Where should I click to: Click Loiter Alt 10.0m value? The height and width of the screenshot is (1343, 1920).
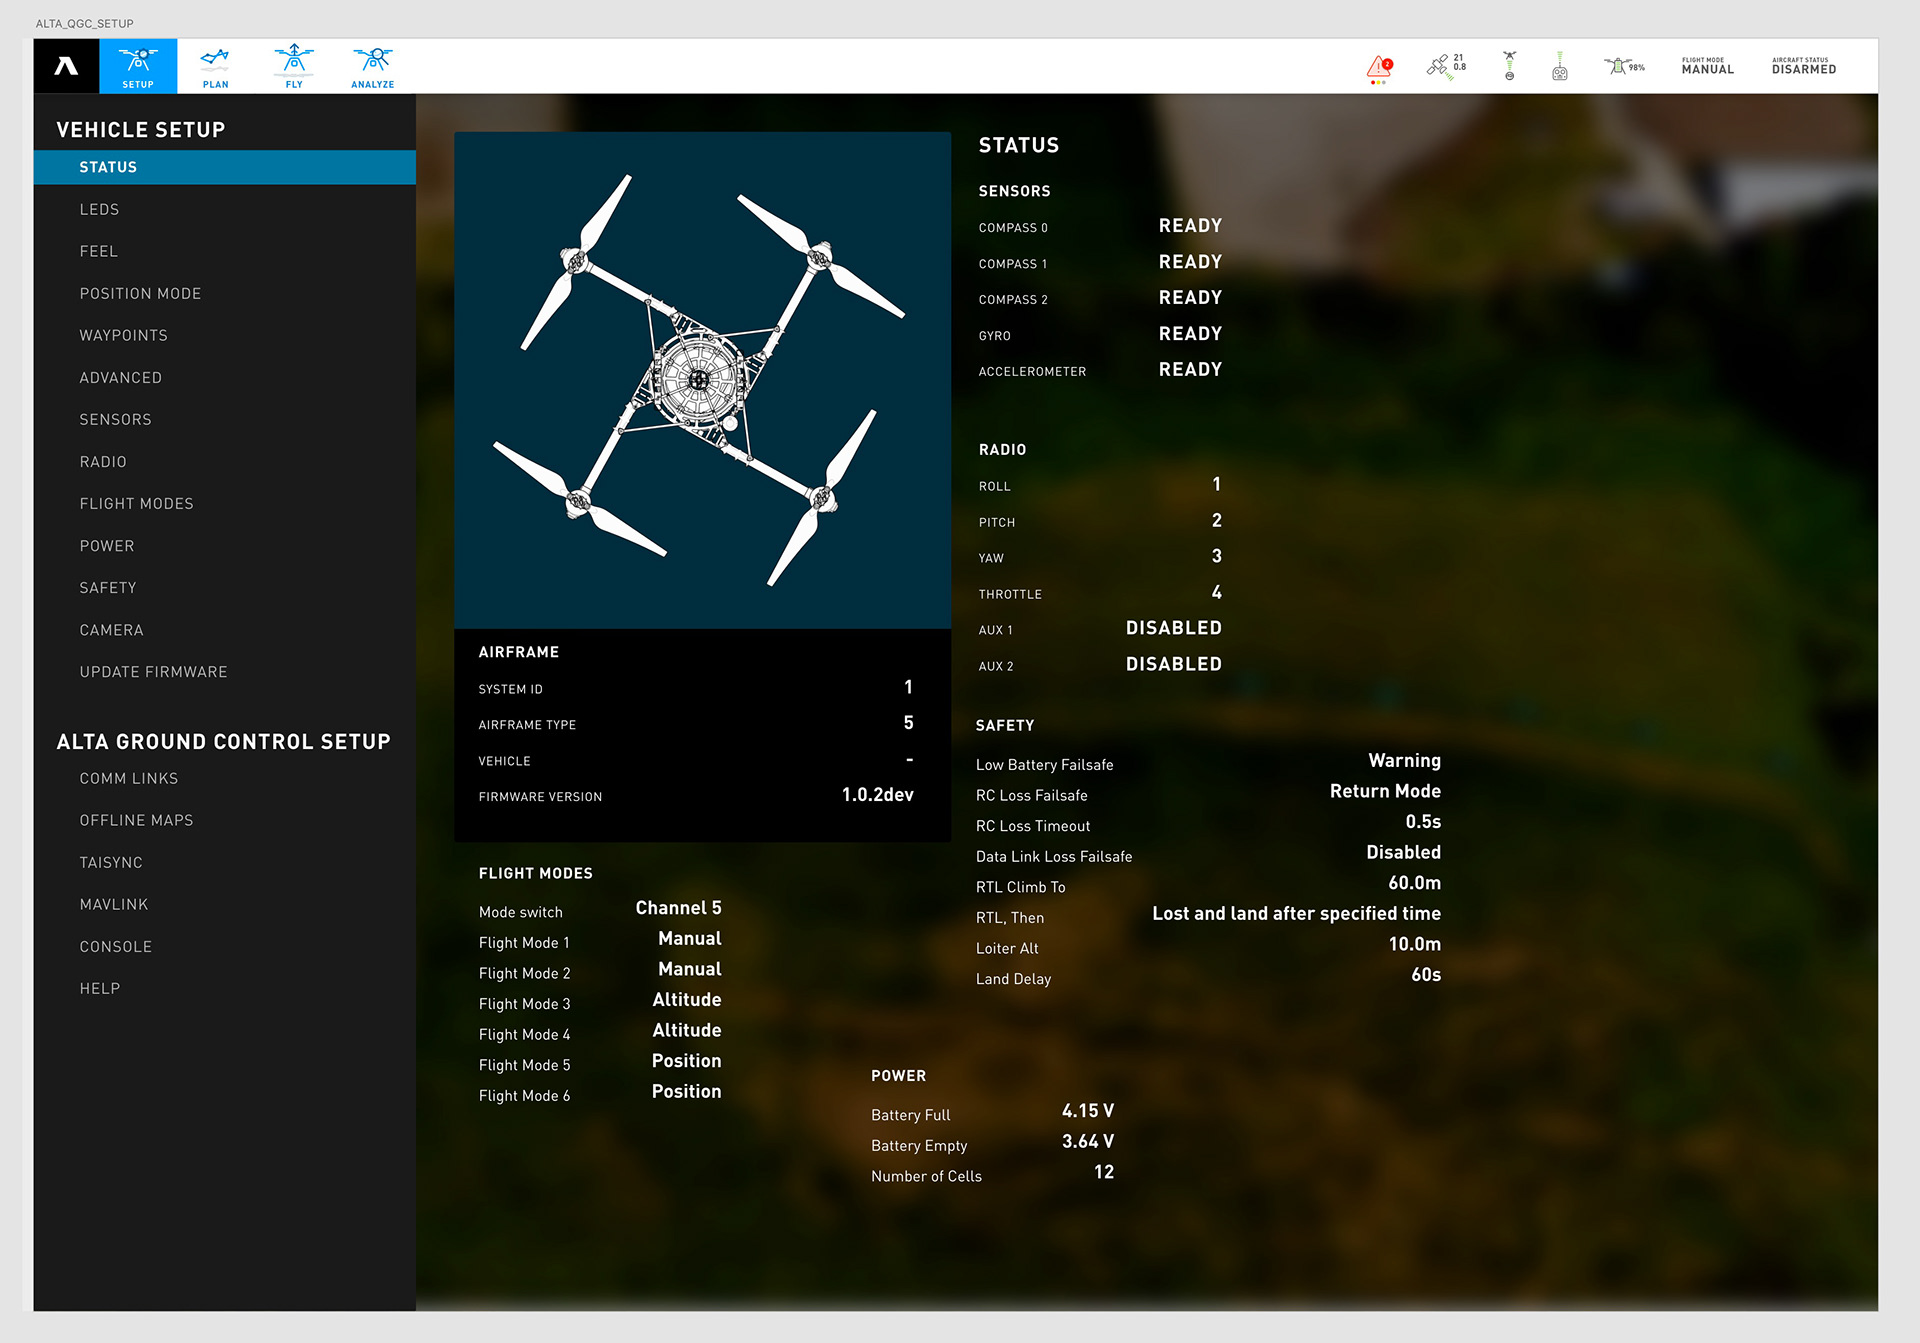tap(1414, 944)
